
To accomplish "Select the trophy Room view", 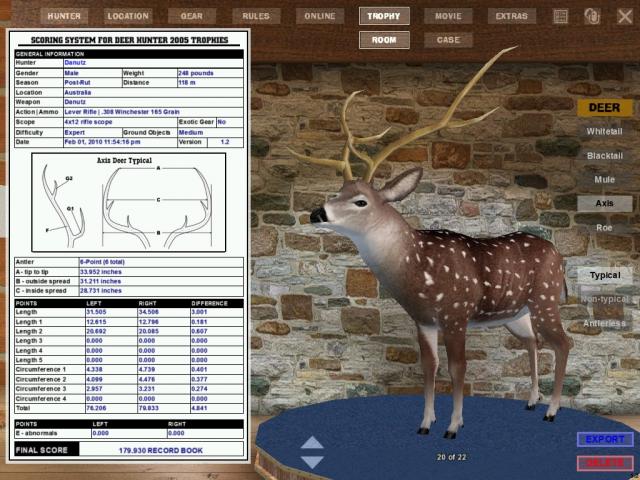I will [384, 40].
